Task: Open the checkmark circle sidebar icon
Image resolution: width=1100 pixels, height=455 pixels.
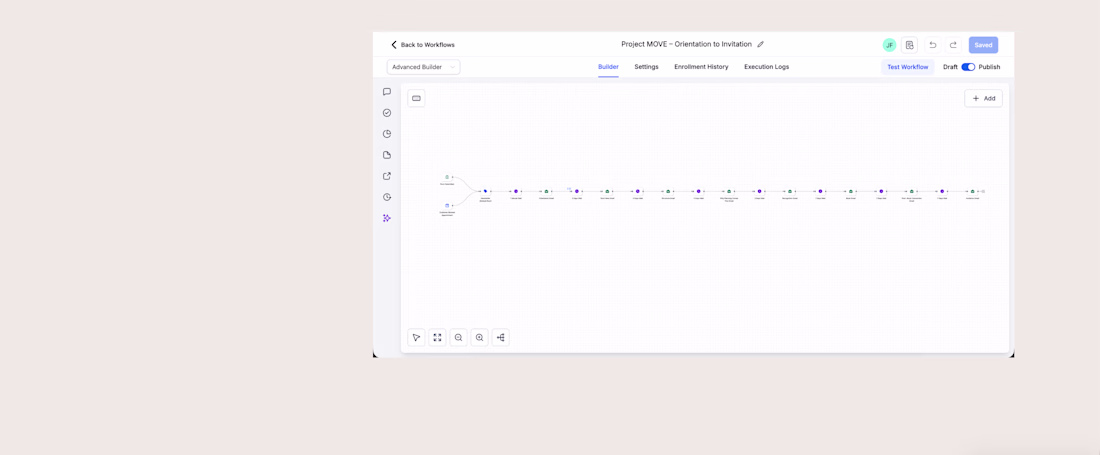Action: 387,113
